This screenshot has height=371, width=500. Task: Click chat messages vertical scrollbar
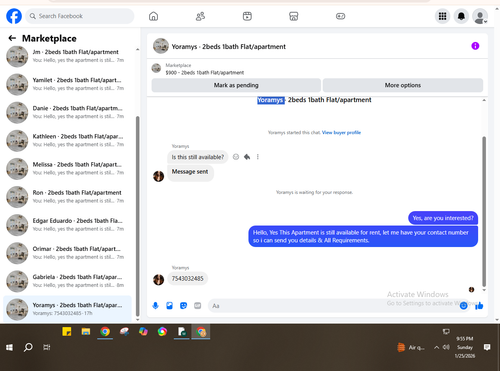click(x=484, y=211)
